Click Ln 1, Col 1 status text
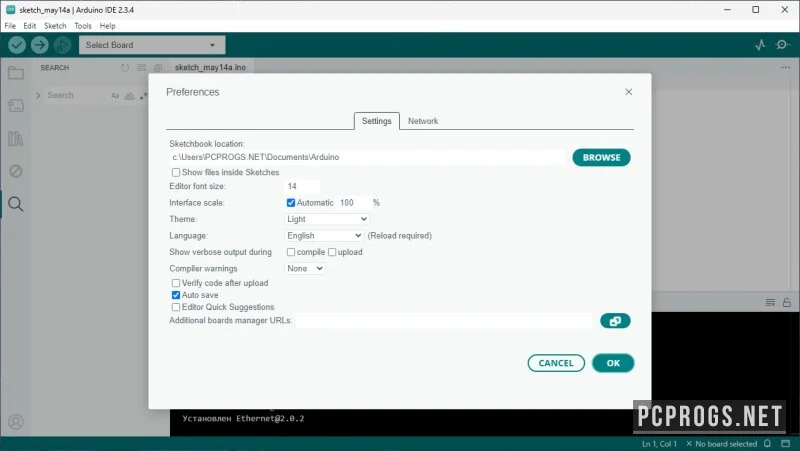800x451 pixels. [x=659, y=444]
